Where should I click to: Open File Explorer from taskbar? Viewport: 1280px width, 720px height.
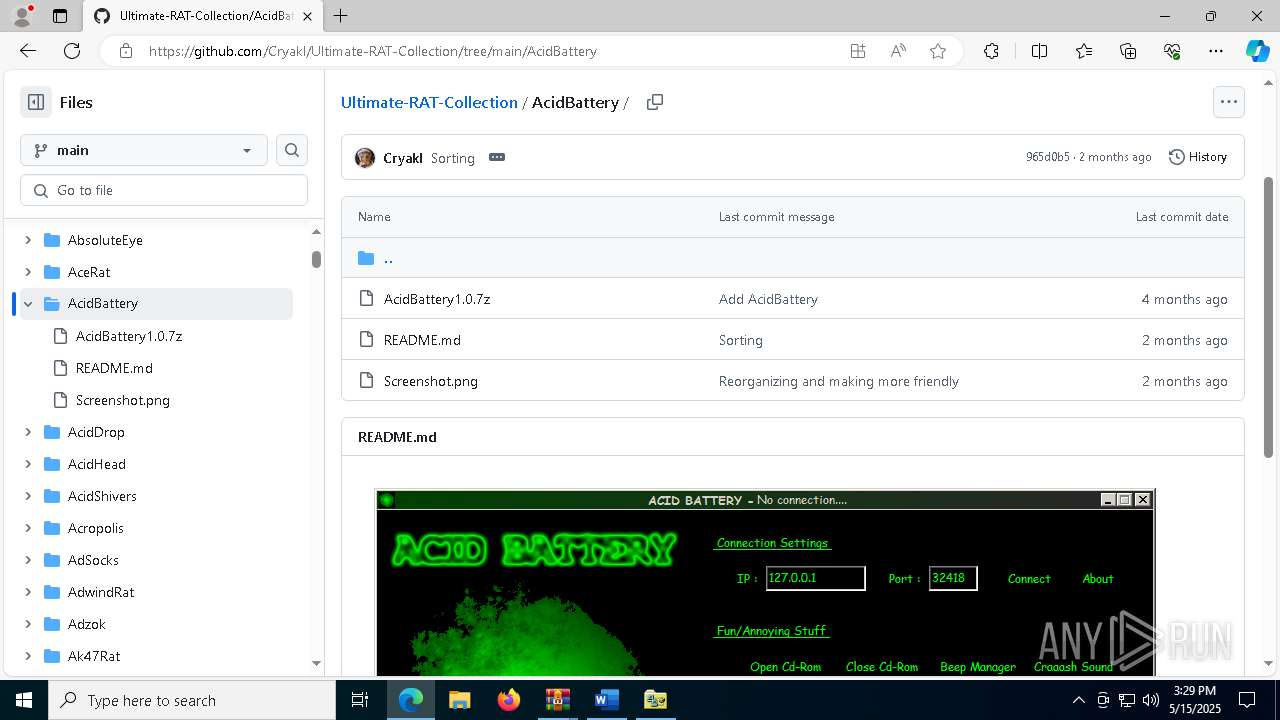(459, 700)
